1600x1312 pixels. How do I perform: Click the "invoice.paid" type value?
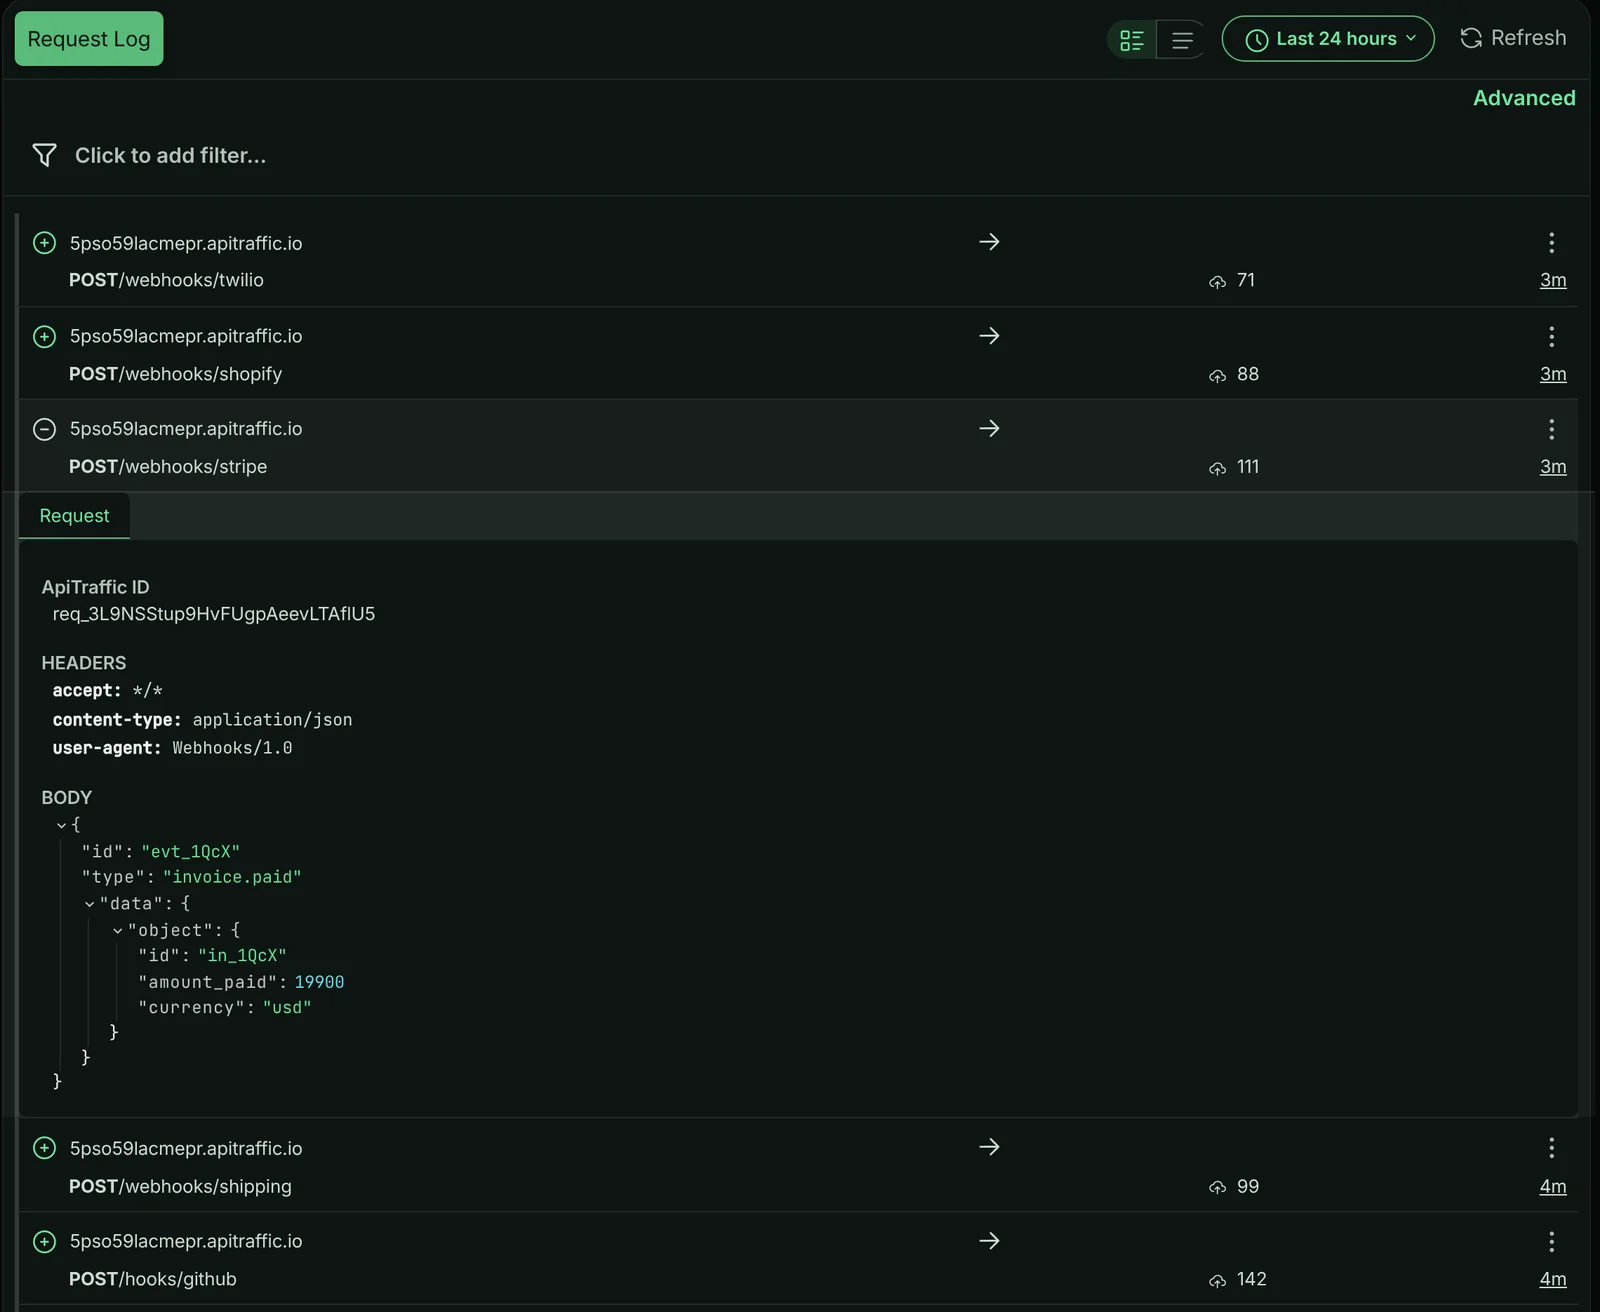tap(232, 877)
